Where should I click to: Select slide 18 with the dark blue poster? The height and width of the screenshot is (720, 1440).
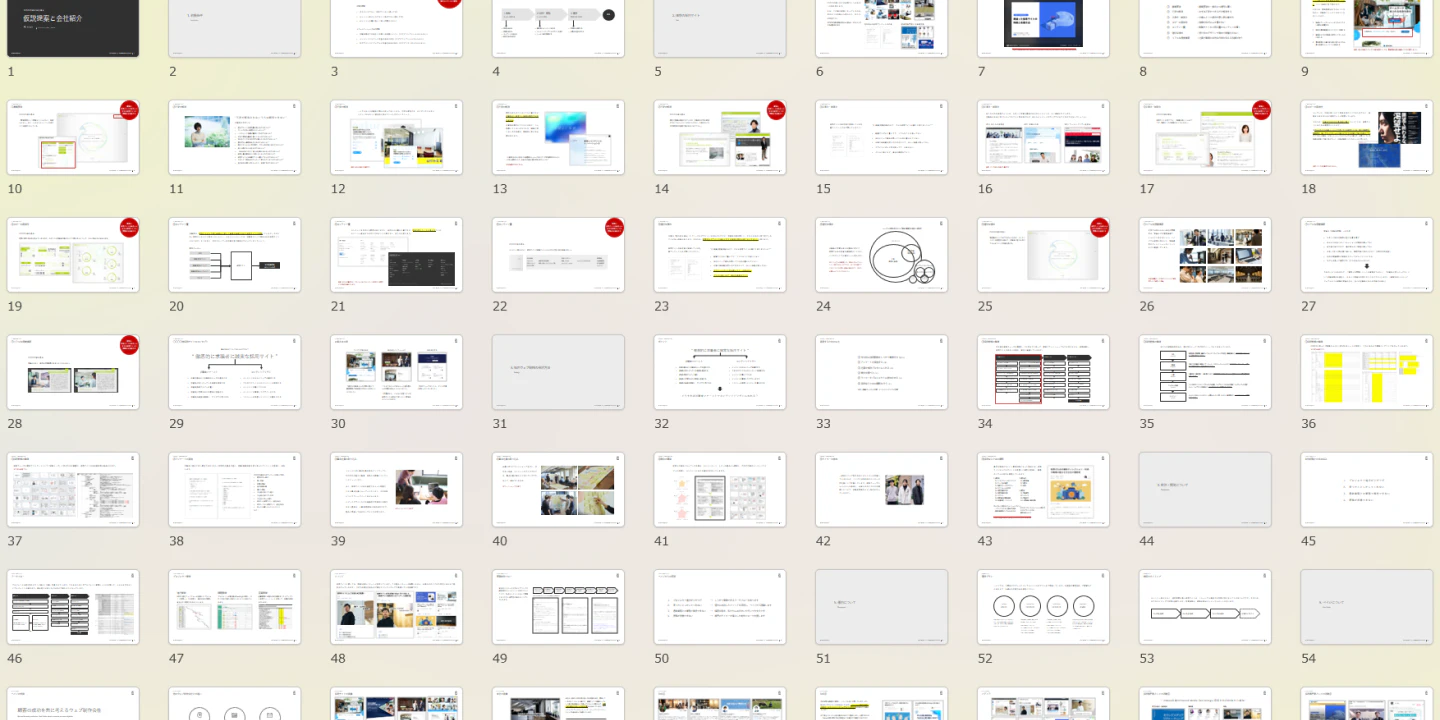click(x=1367, y=138)
